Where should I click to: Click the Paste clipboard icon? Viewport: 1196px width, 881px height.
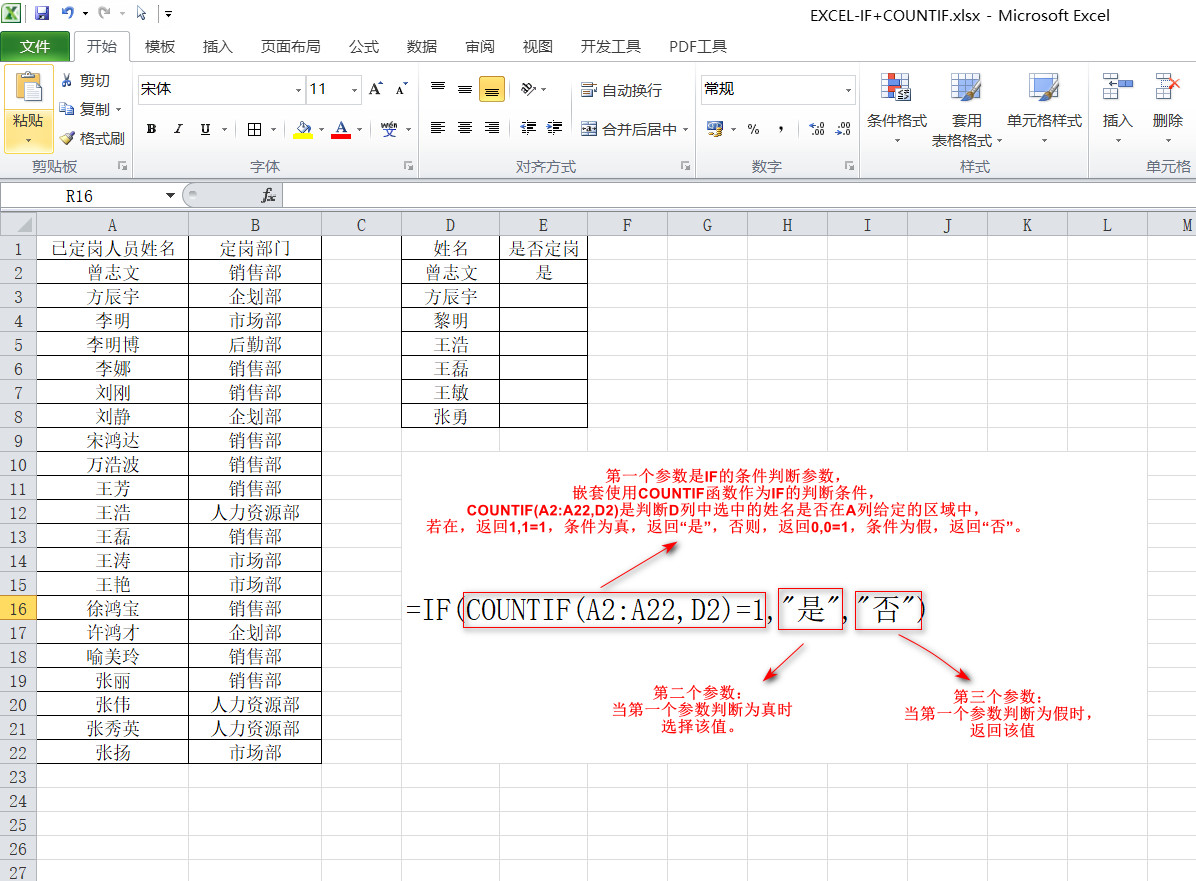pyautogui.click(x=28, y=87)
